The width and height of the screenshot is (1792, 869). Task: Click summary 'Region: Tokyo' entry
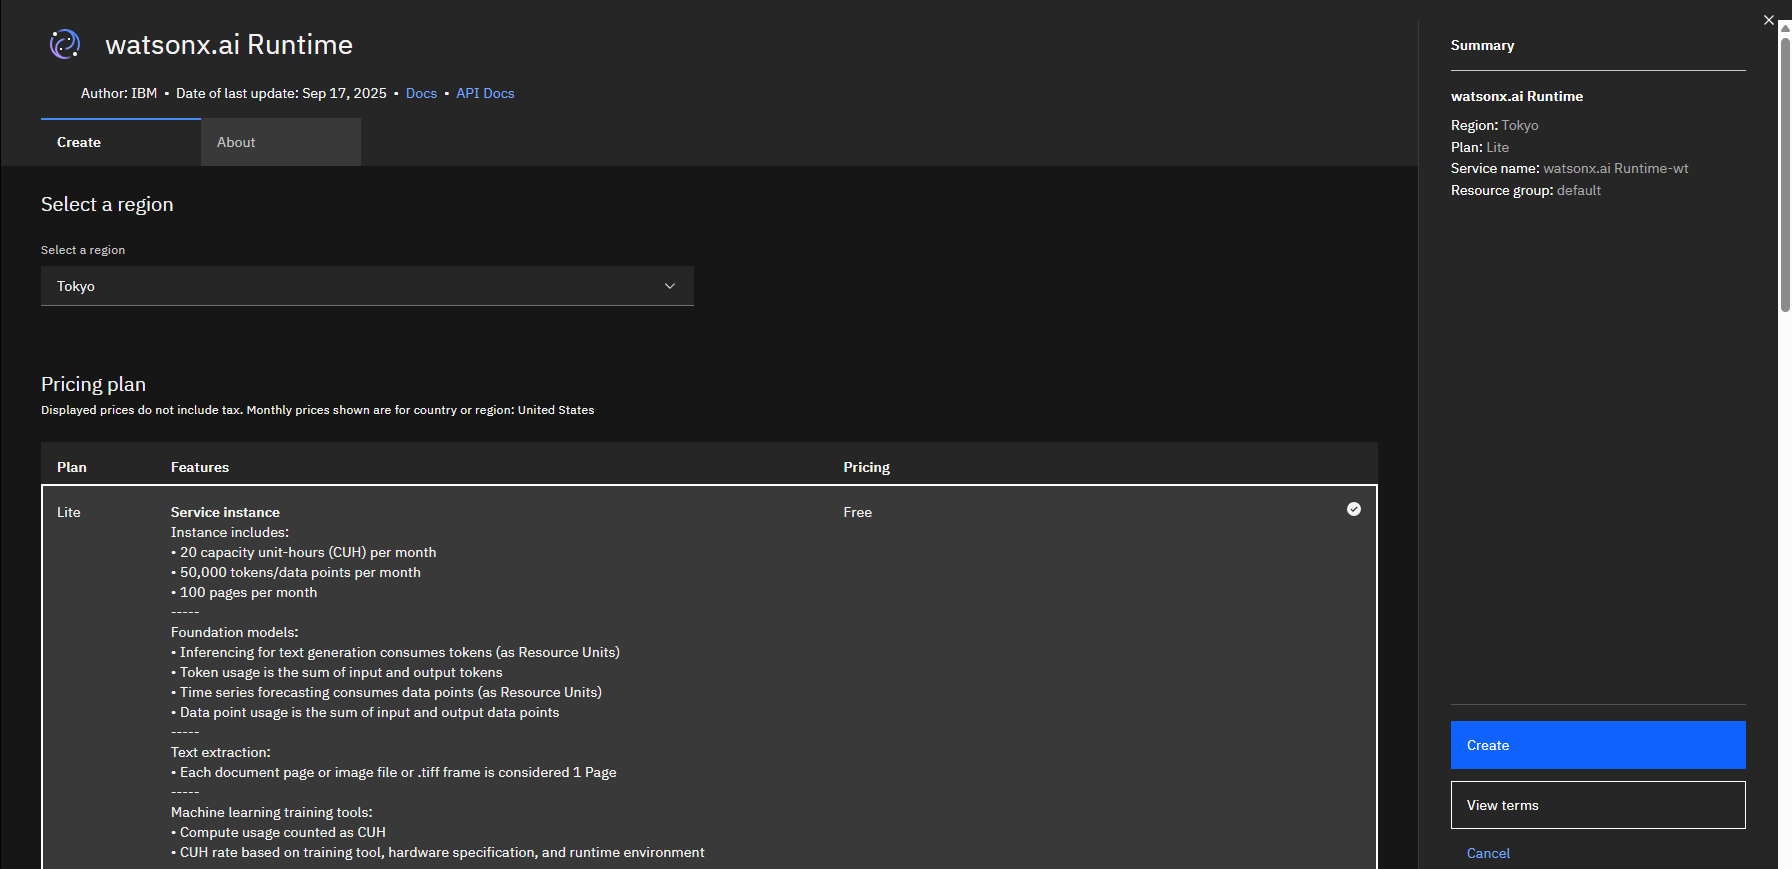click(1494, 125)
